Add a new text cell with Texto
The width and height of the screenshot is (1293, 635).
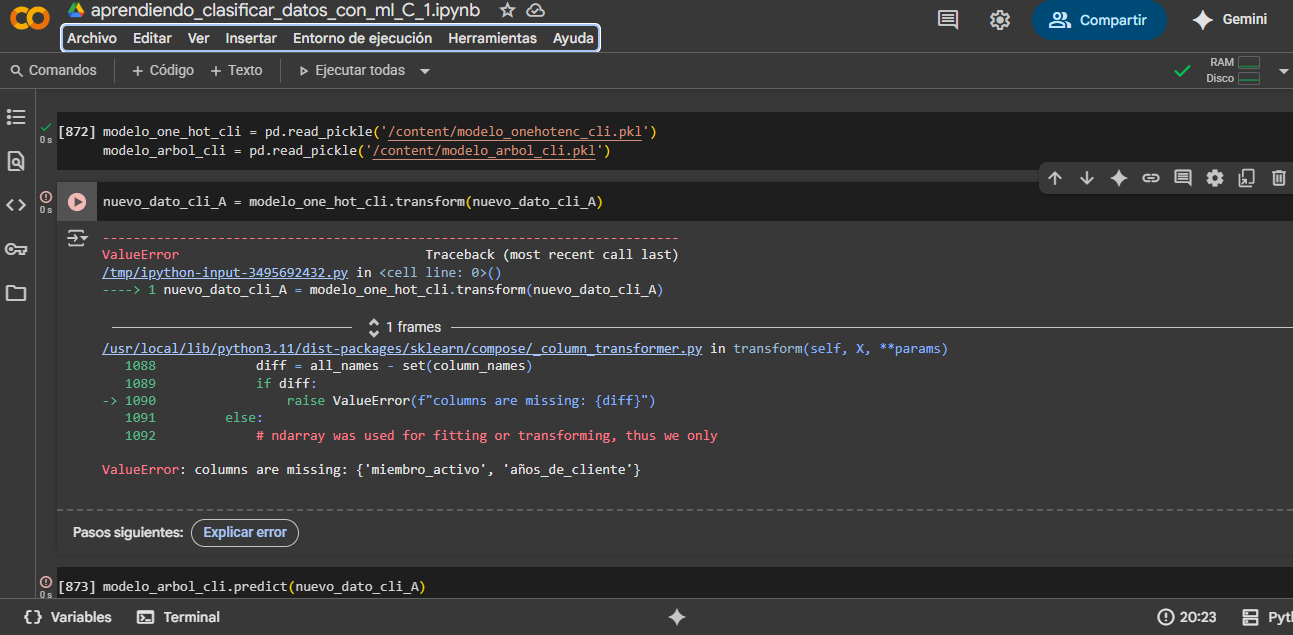tap(236, 71)
